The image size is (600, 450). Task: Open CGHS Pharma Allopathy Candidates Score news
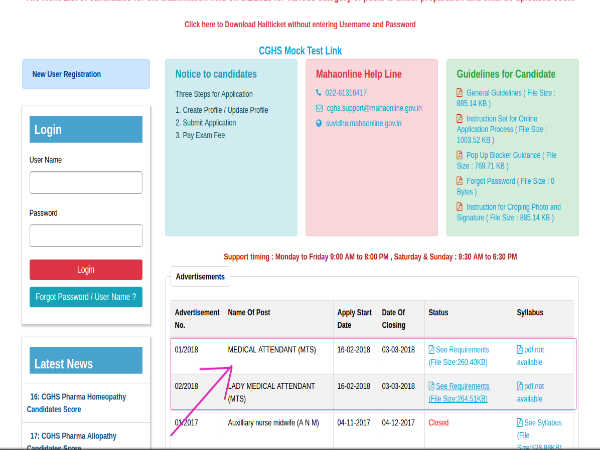(x=72, y=441)
